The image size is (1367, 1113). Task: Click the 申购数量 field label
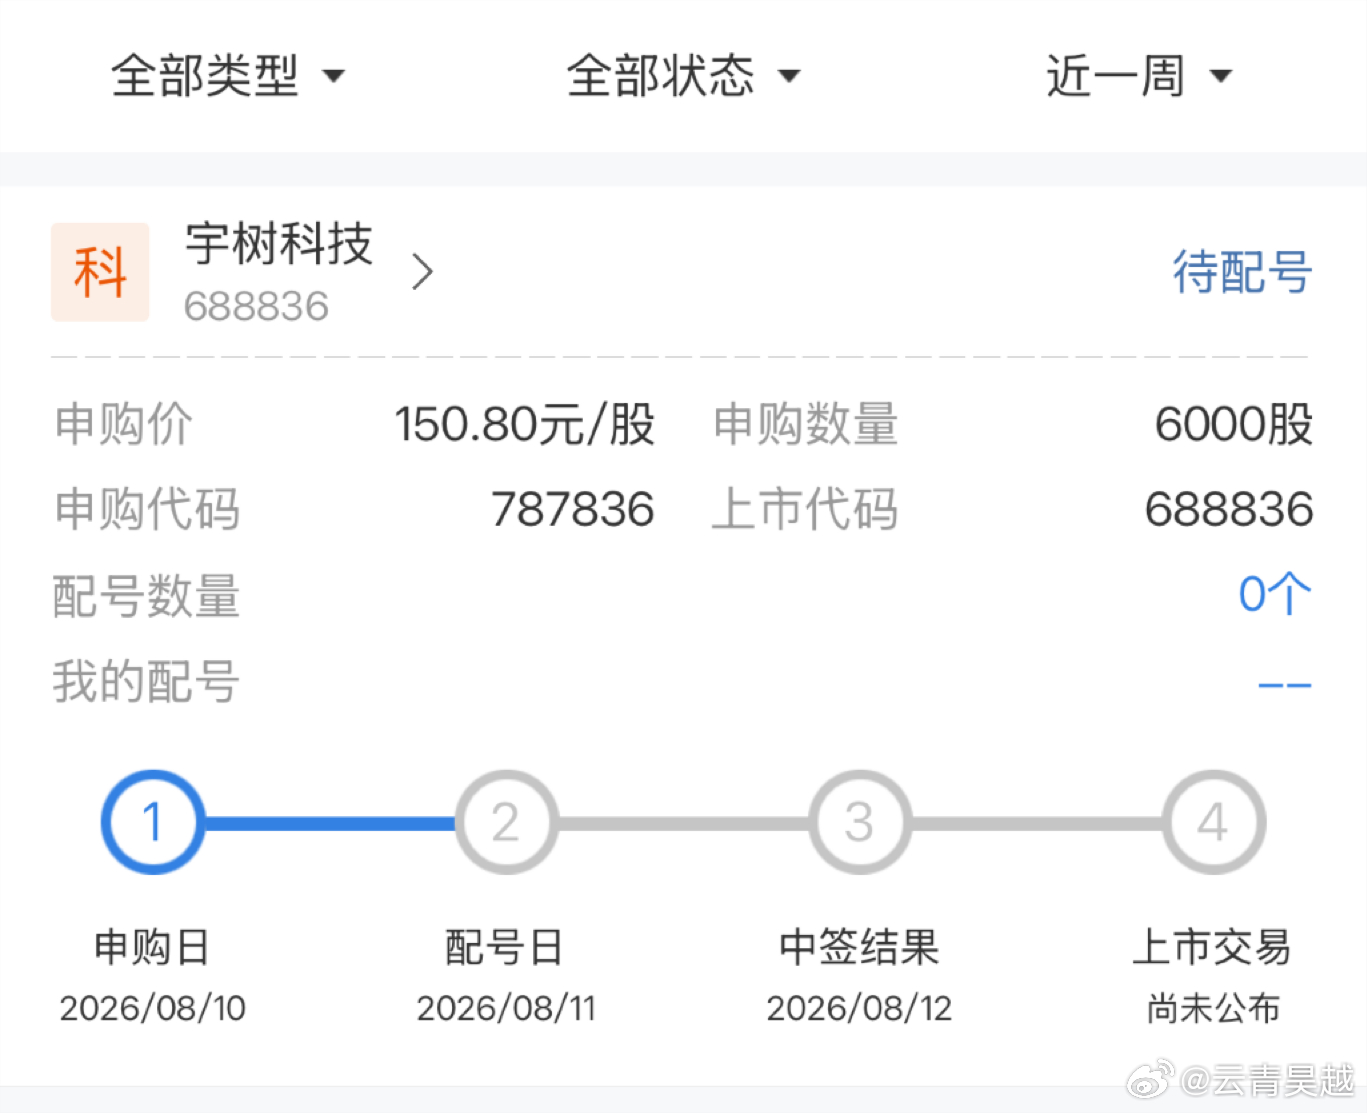pos(805,424)
